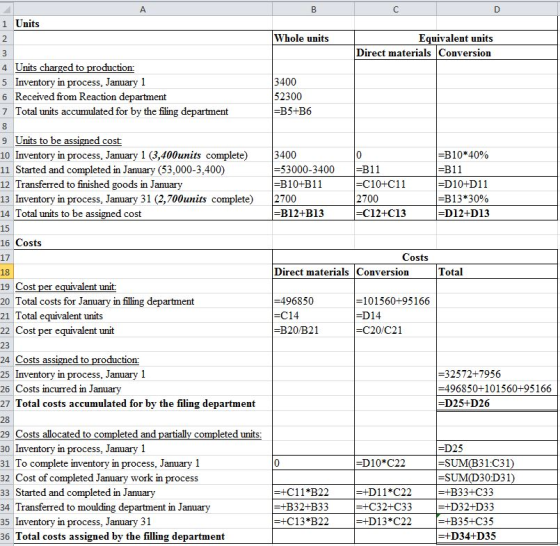Select the =C20/C21 formula cell
This screenshot has width=560, height=546.
(x=395, y=331)
